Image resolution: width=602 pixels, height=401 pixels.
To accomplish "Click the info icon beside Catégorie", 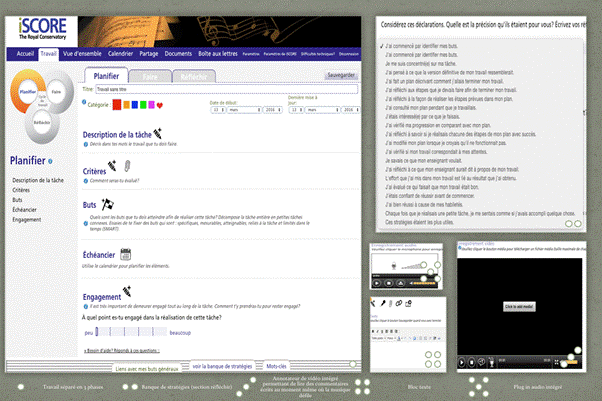I will coord(84,102).
